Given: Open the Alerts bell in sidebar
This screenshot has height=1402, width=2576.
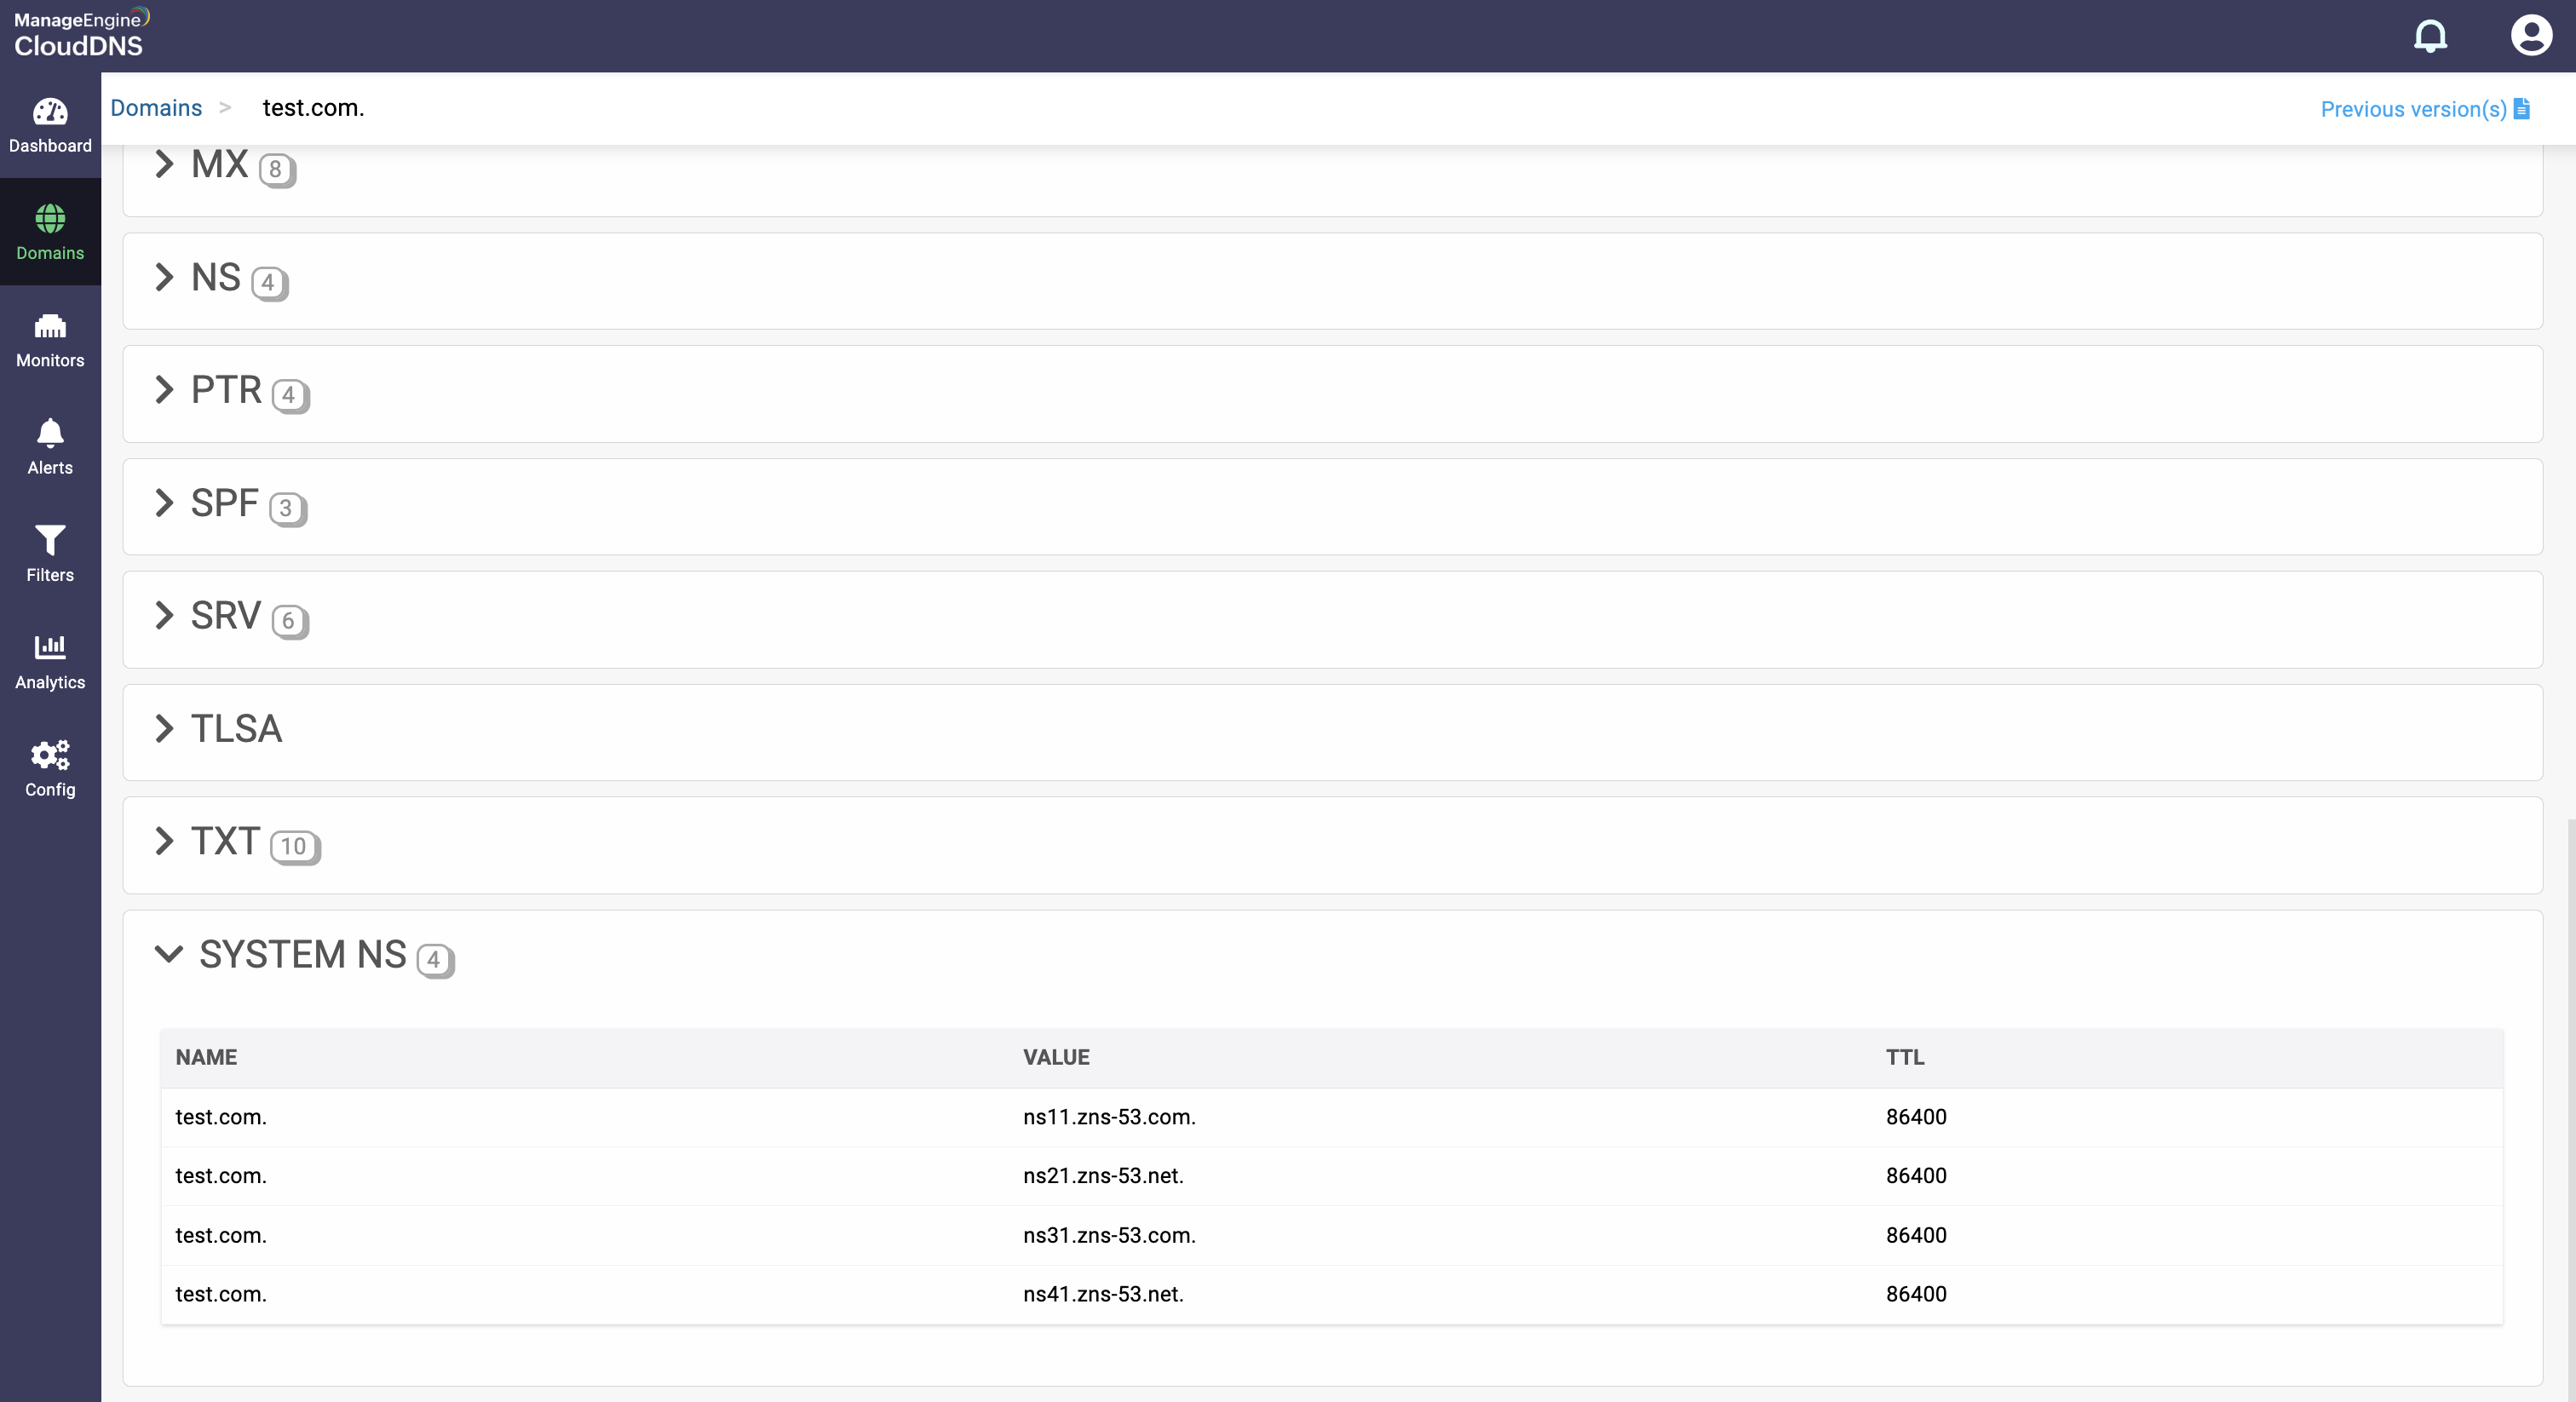Looking at the screenshot, I should click(x=50, y=434).
